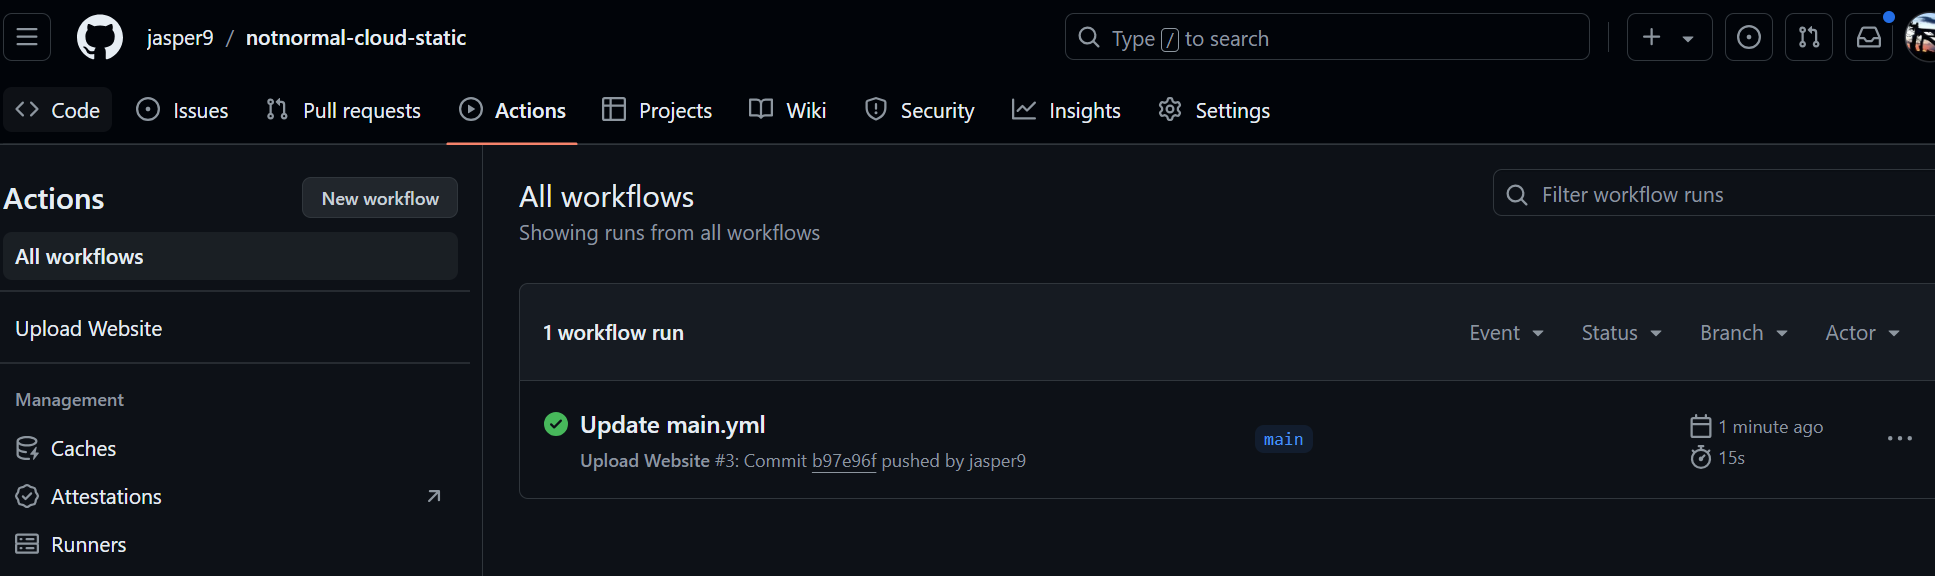
Task: Open the GitHub Copilot icon in the header
Action: click(1748, 36)
